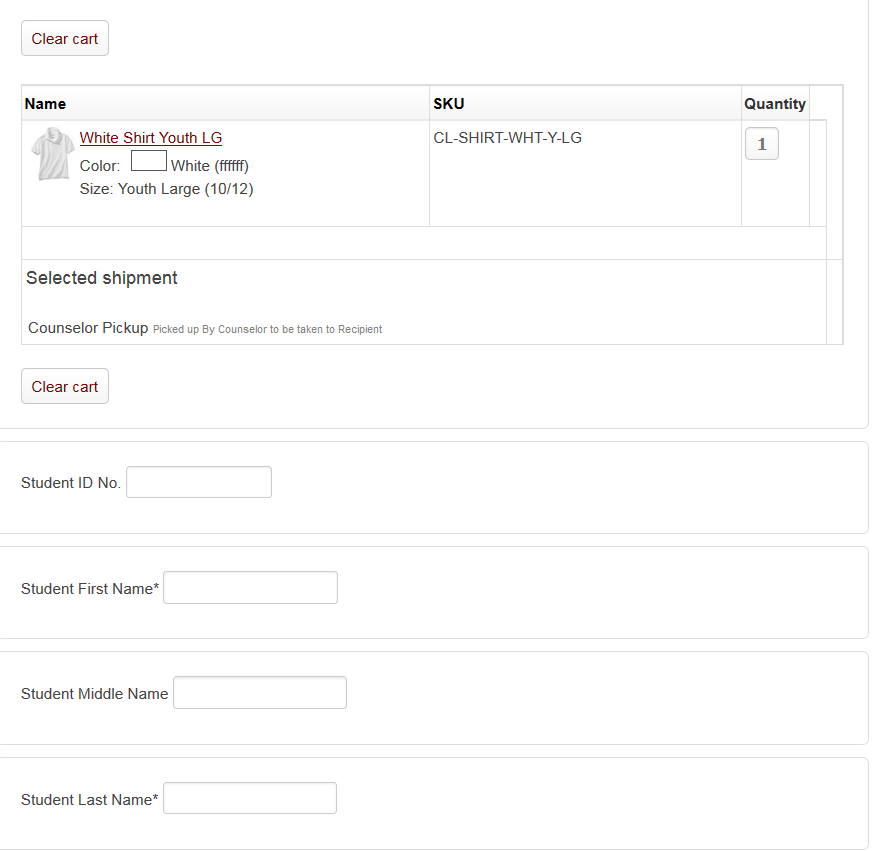Click the Student First Name text field
Image resolution: width=875 pixels, height=851 pixels.
click(250, 587)
